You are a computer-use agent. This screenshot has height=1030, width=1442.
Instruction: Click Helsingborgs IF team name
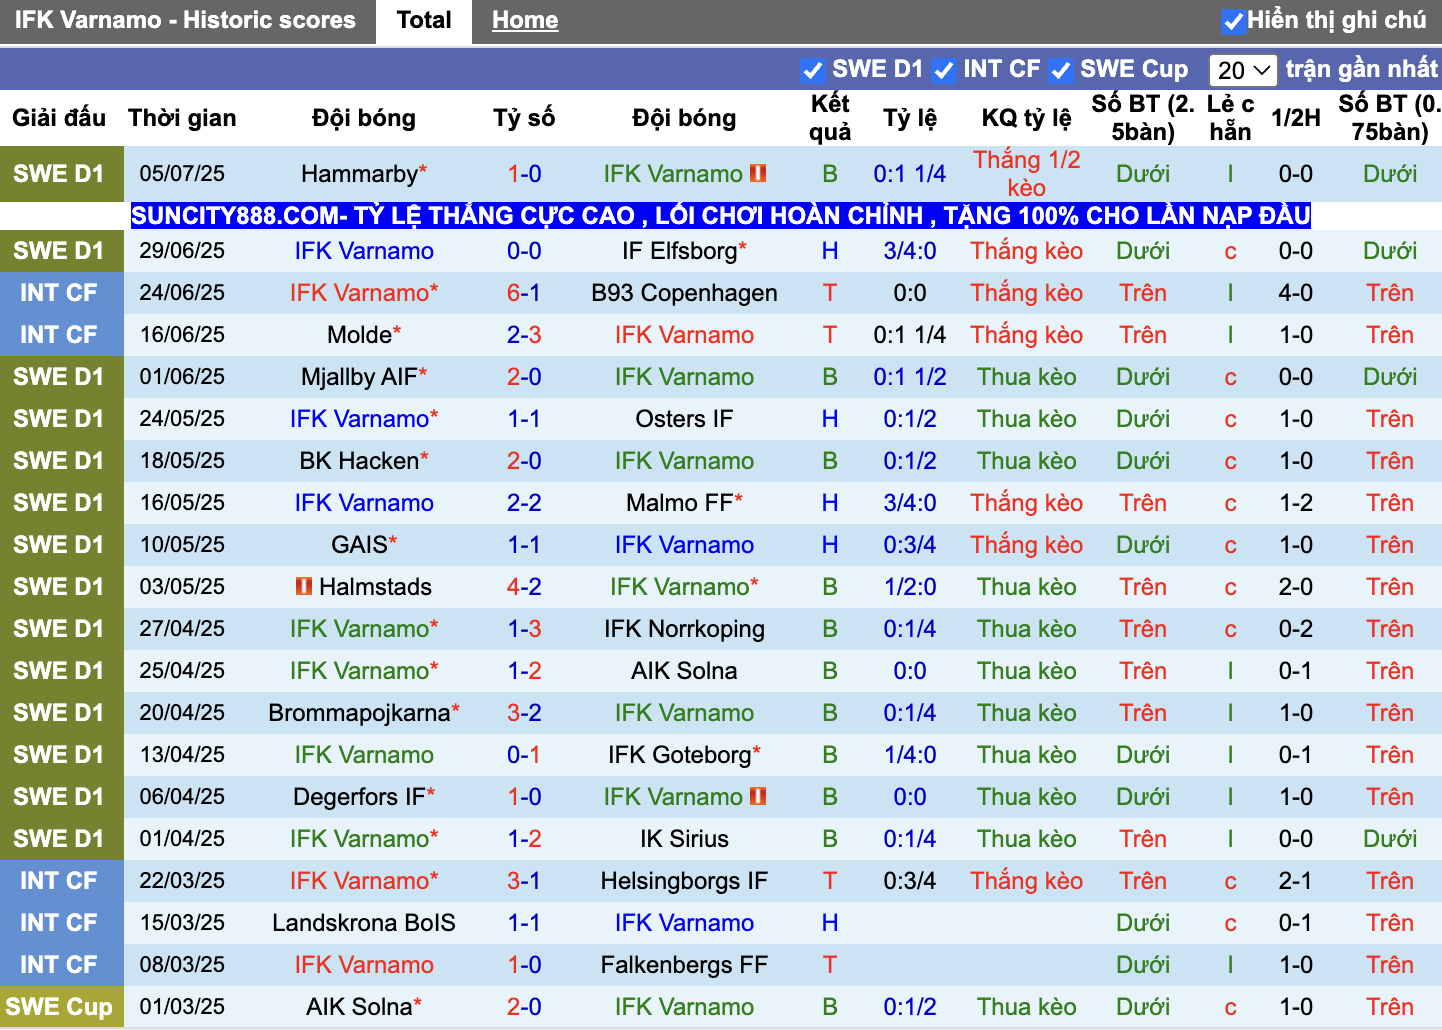(x=684, y=881)
